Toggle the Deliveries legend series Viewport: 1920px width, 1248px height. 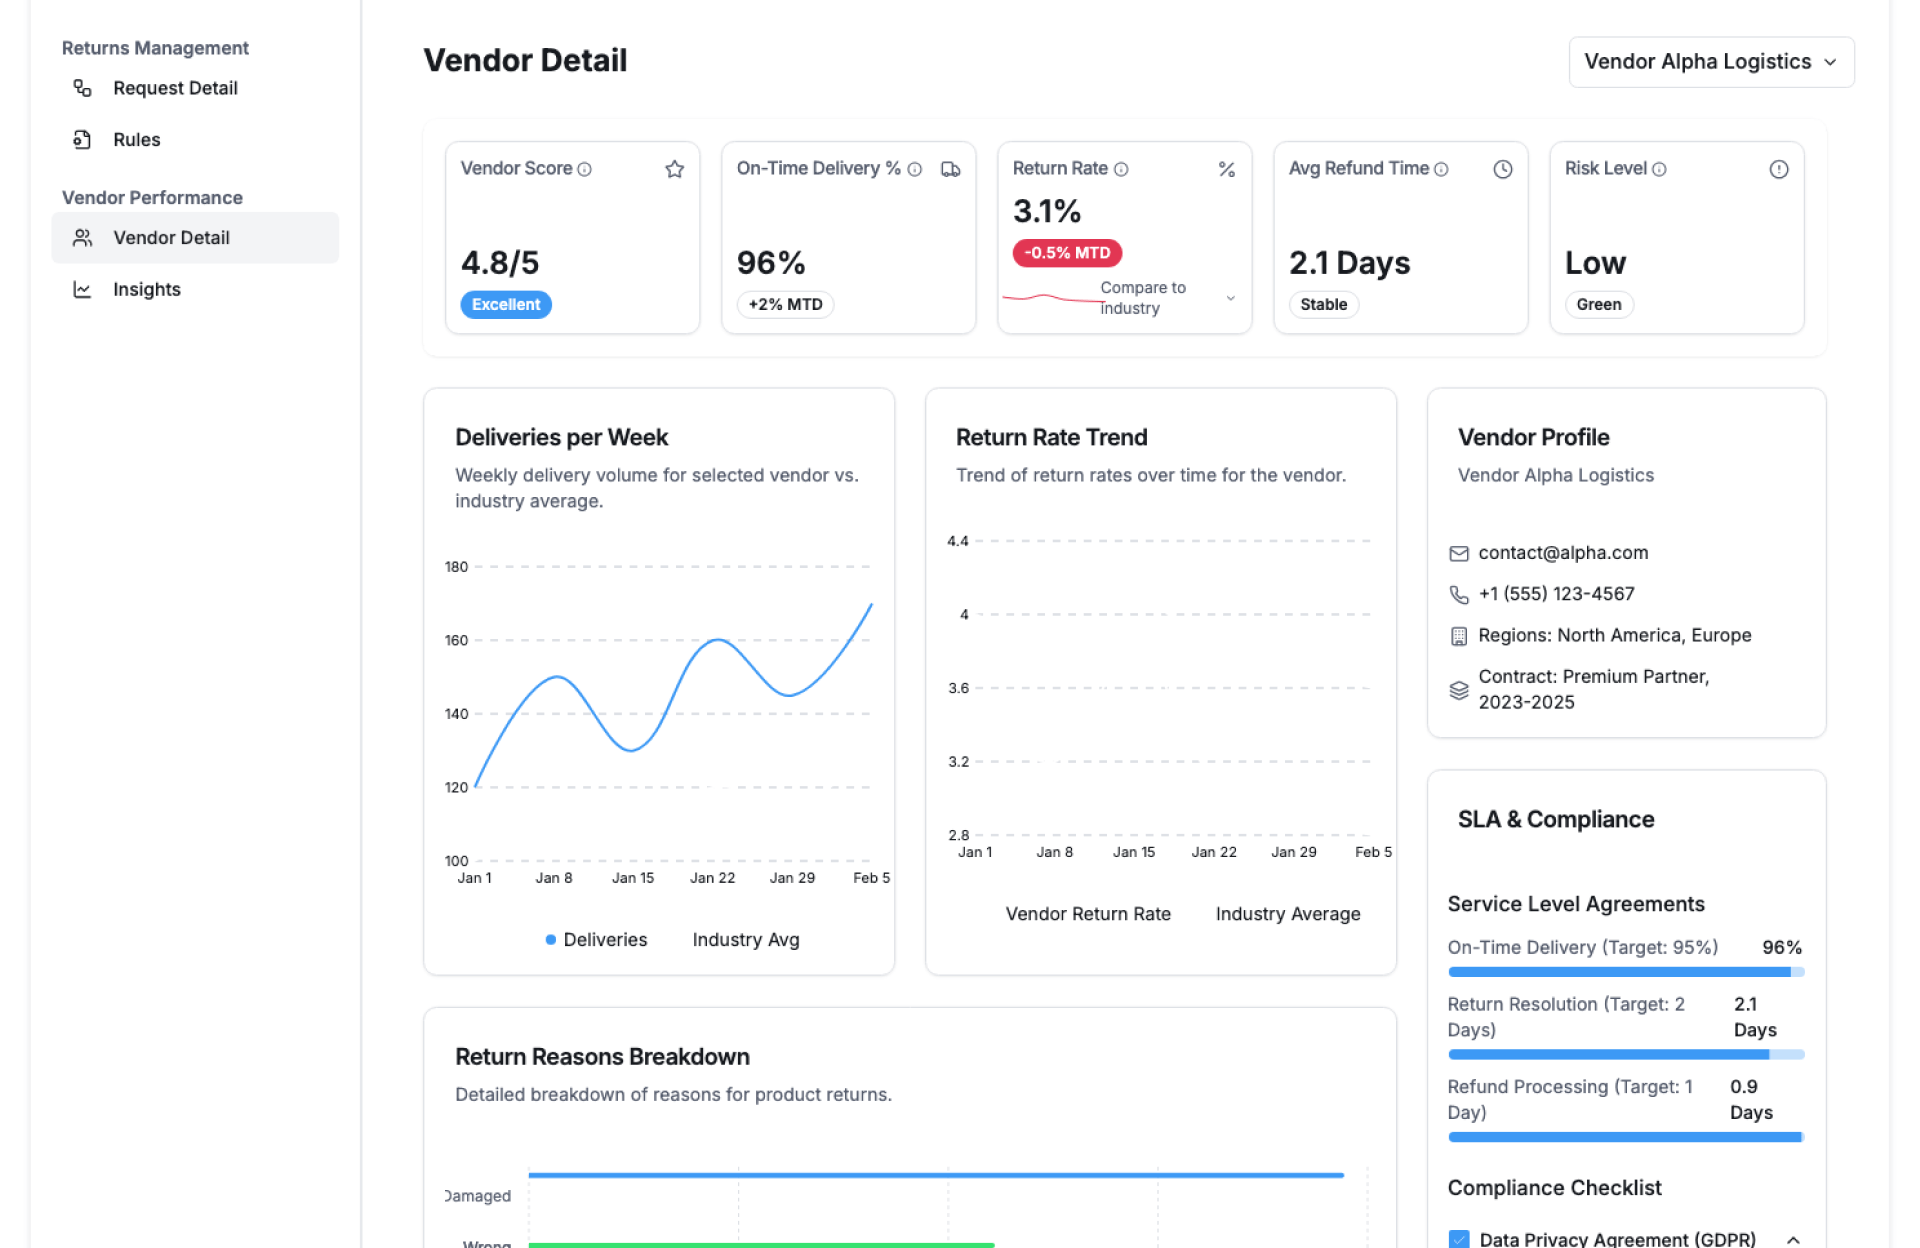click(597, 940)
